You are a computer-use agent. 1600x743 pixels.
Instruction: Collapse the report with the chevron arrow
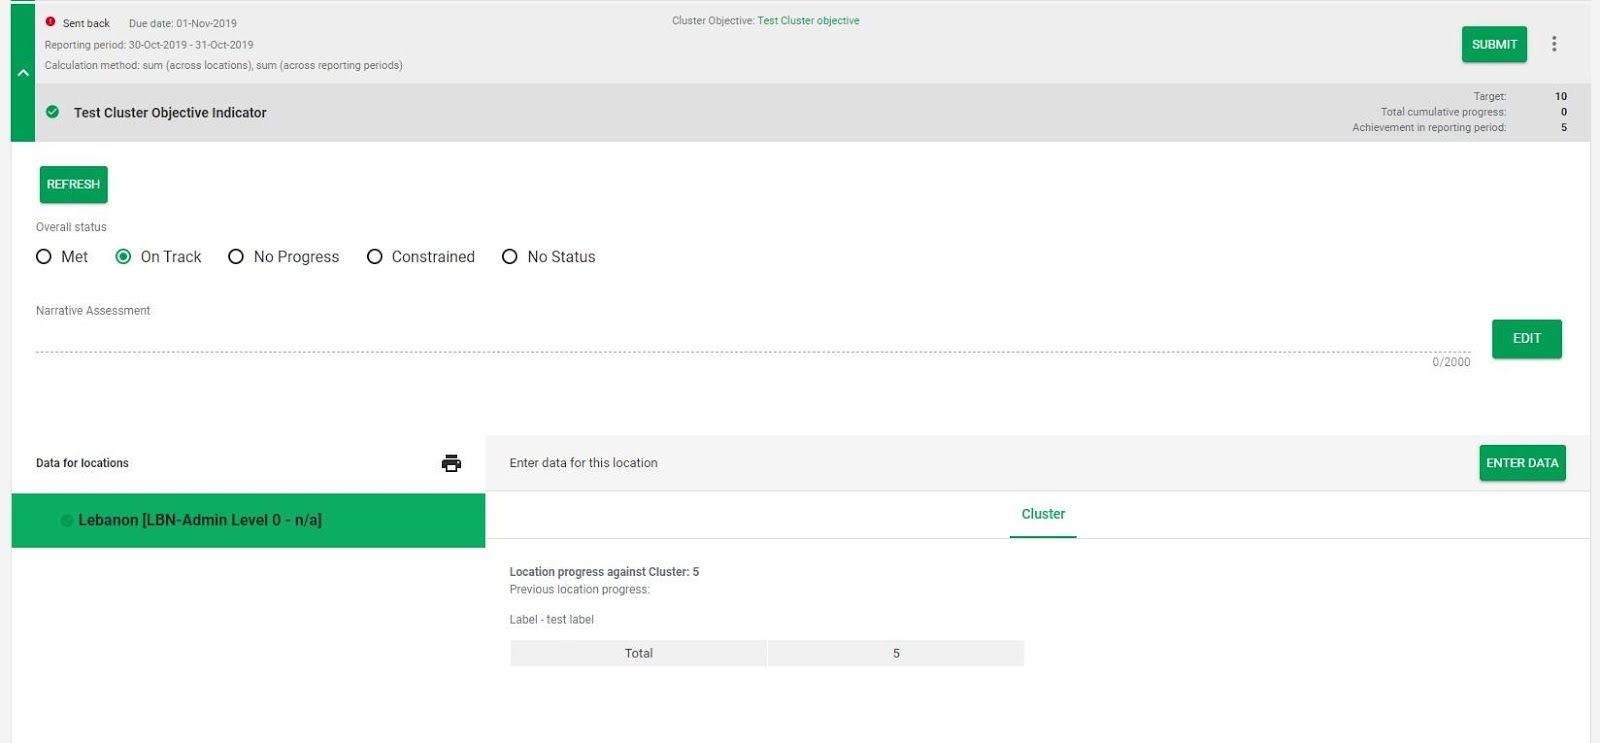[x=23, y=73]
